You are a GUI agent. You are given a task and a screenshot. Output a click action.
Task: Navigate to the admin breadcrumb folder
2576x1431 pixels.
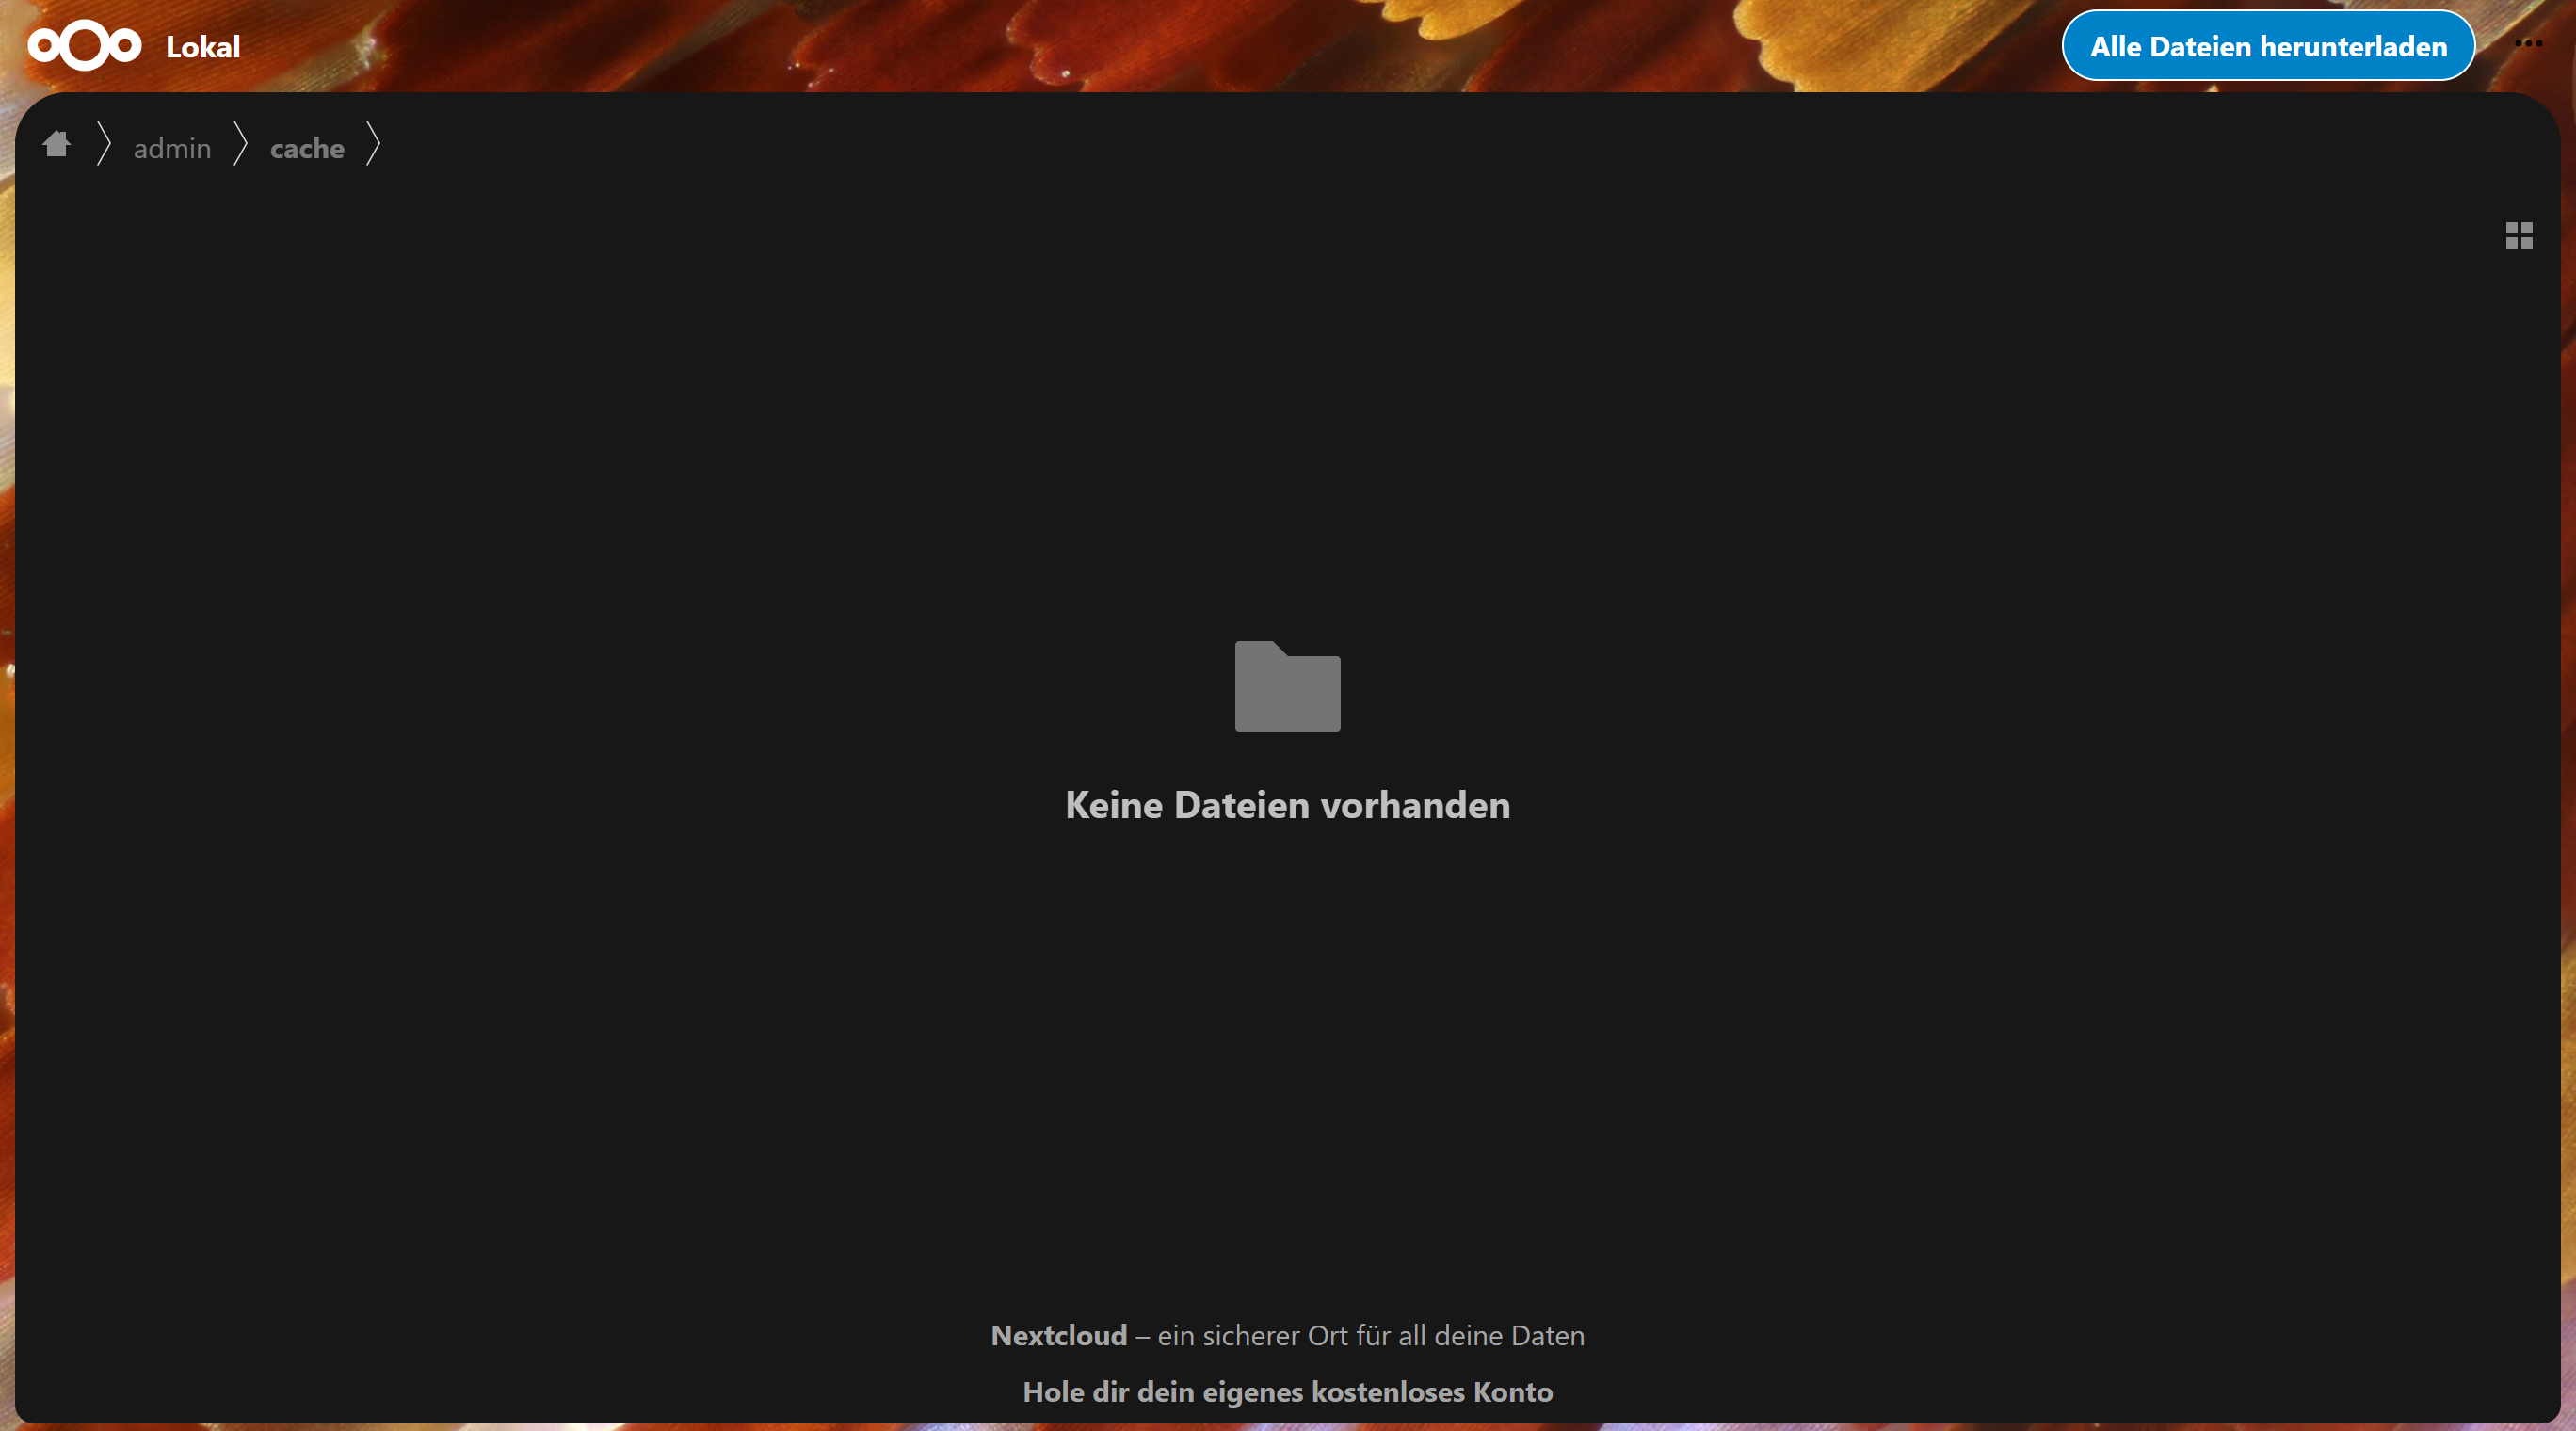(172, 148)
